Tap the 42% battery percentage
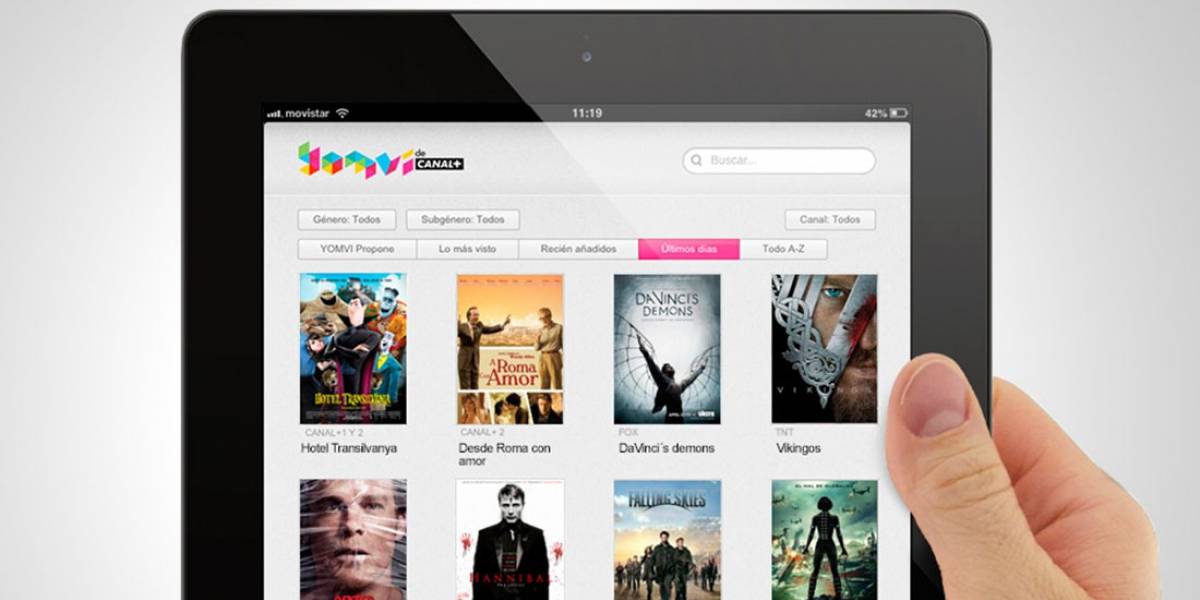Viewport: 1200px width, 600px height. coord(876,114)
